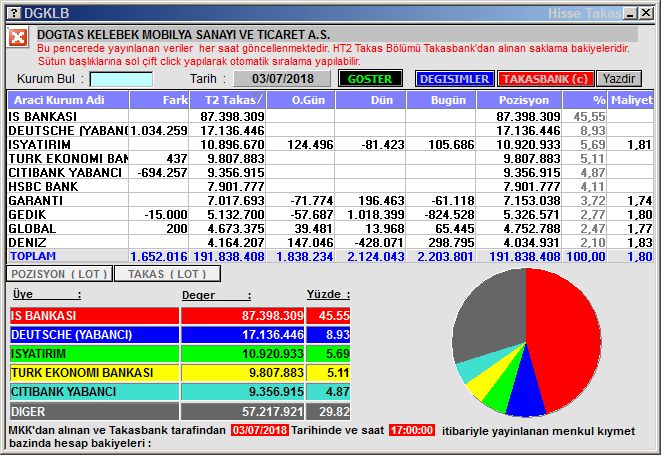Click legend percentage 29.82
Screen dimensions: 661x455
pyautogui.click(x=334, y=411)
